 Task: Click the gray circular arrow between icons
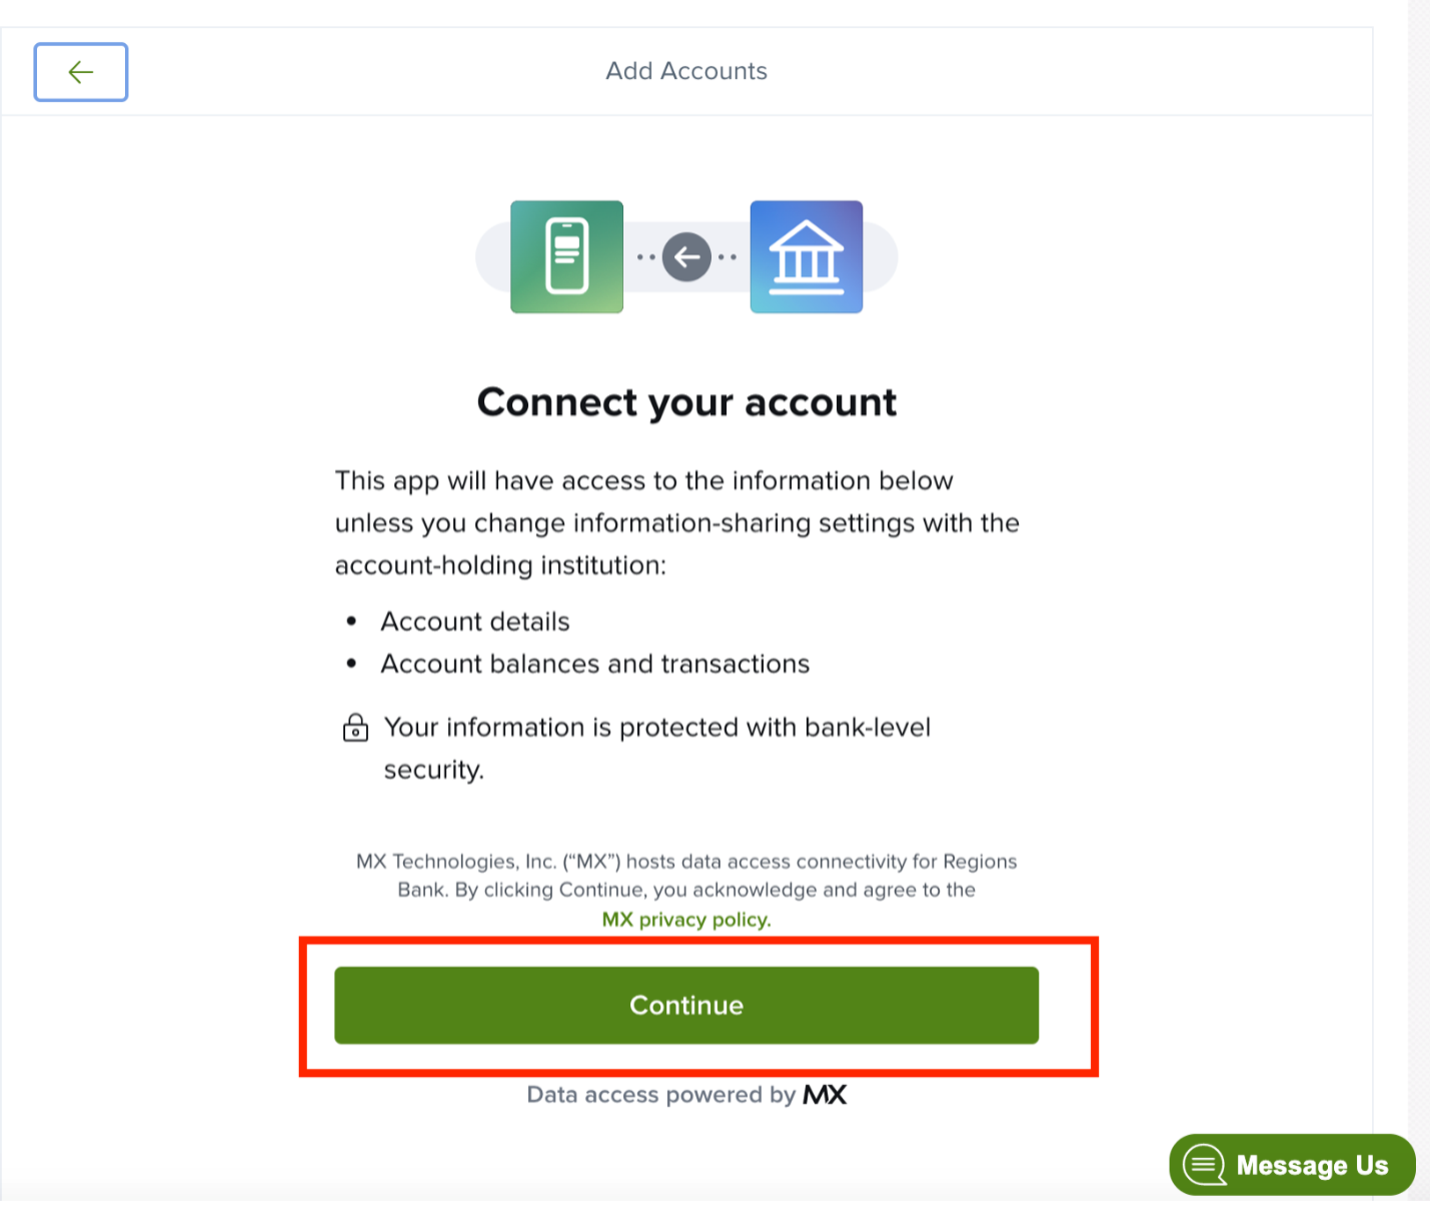pyautogui.click(x=687, y=257)
